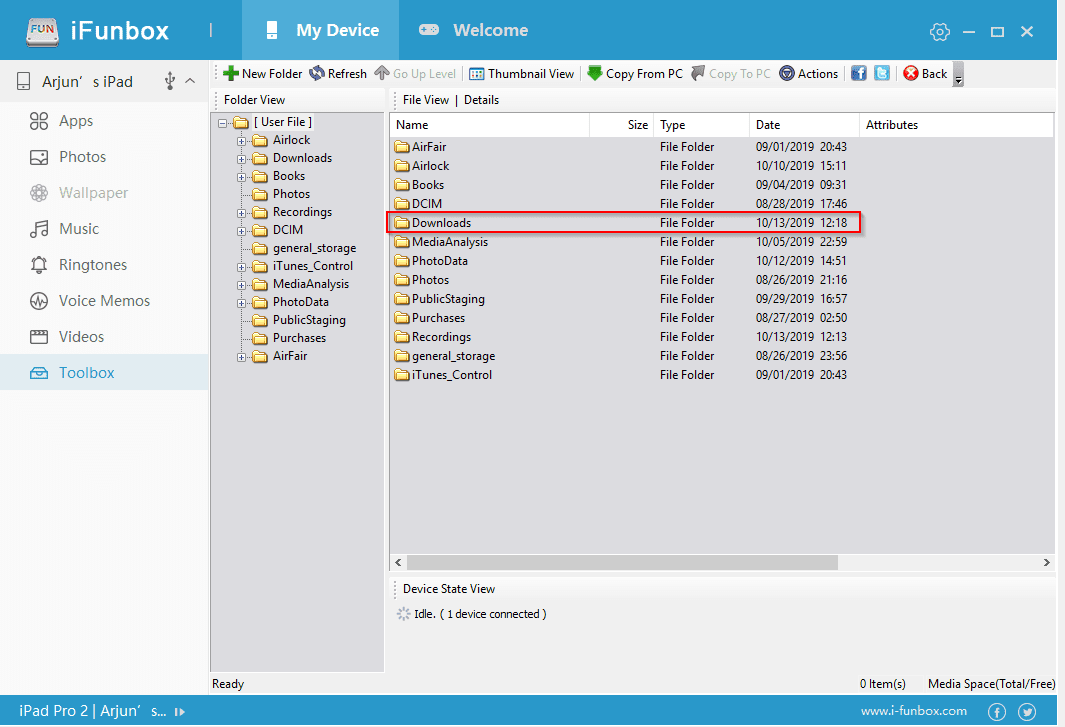The width and height of the screenshot is (1065, 727).
Task: Select Purchases in the folder tree
Action: pos(299,338)
